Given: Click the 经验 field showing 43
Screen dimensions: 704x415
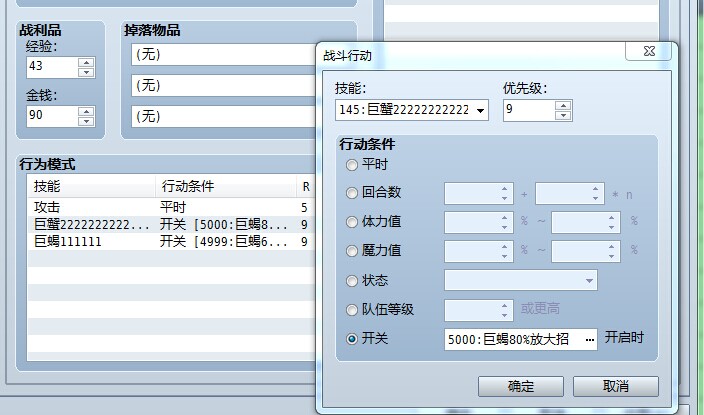Looking at the screenshot, I should pyautogui.click(x=52, y=67).
